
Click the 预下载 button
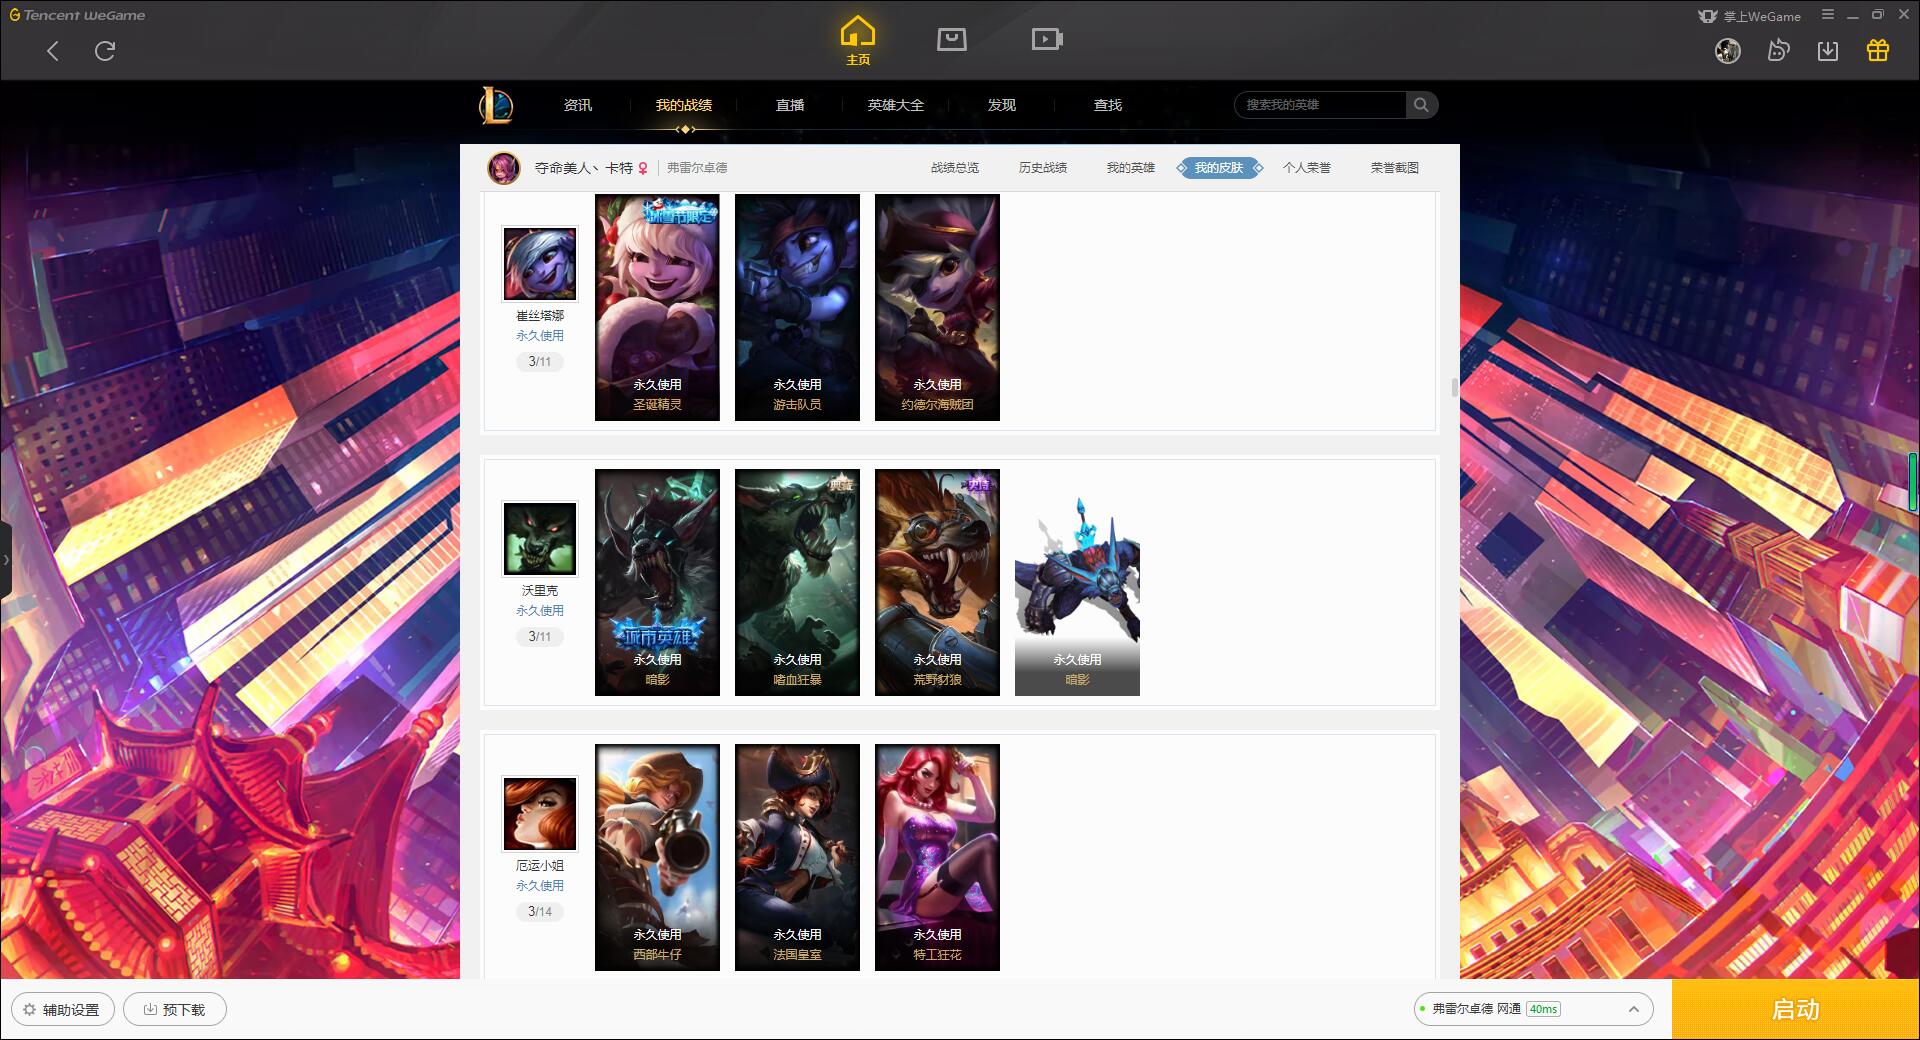tap(174, 1009)
